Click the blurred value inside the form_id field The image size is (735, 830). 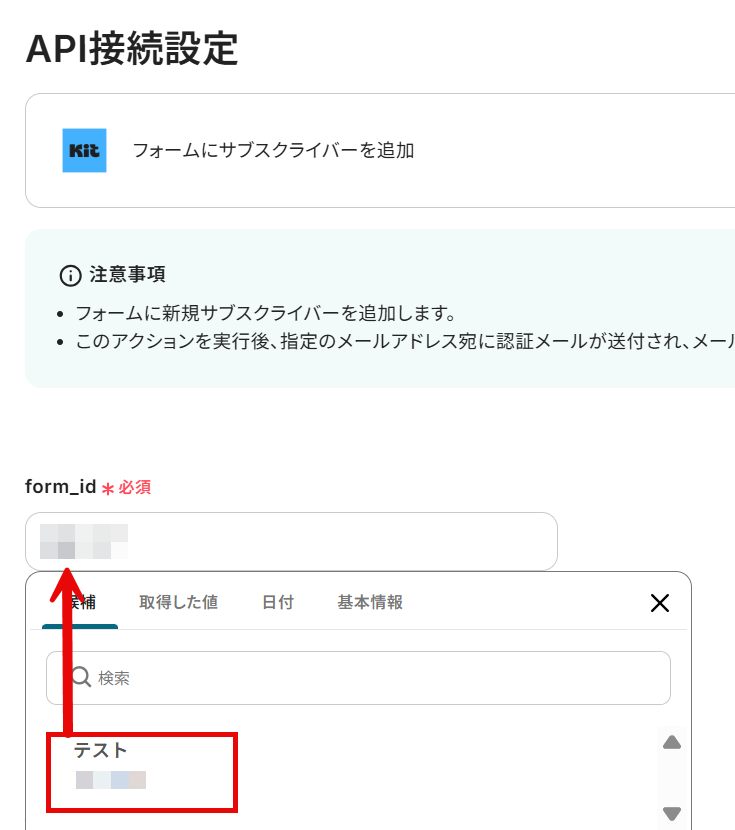point(84,541)
